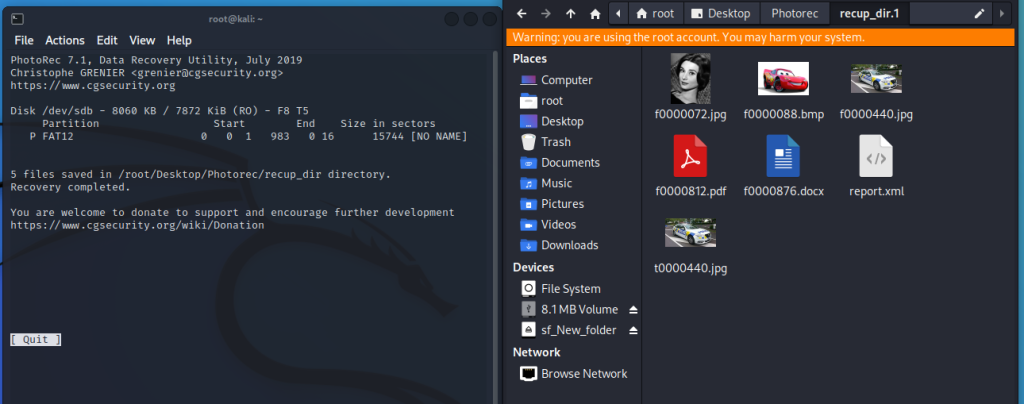Eject the 8.1 MB Volume
The width and height of the screenshot is (1024, 404).
click(633, 309)
